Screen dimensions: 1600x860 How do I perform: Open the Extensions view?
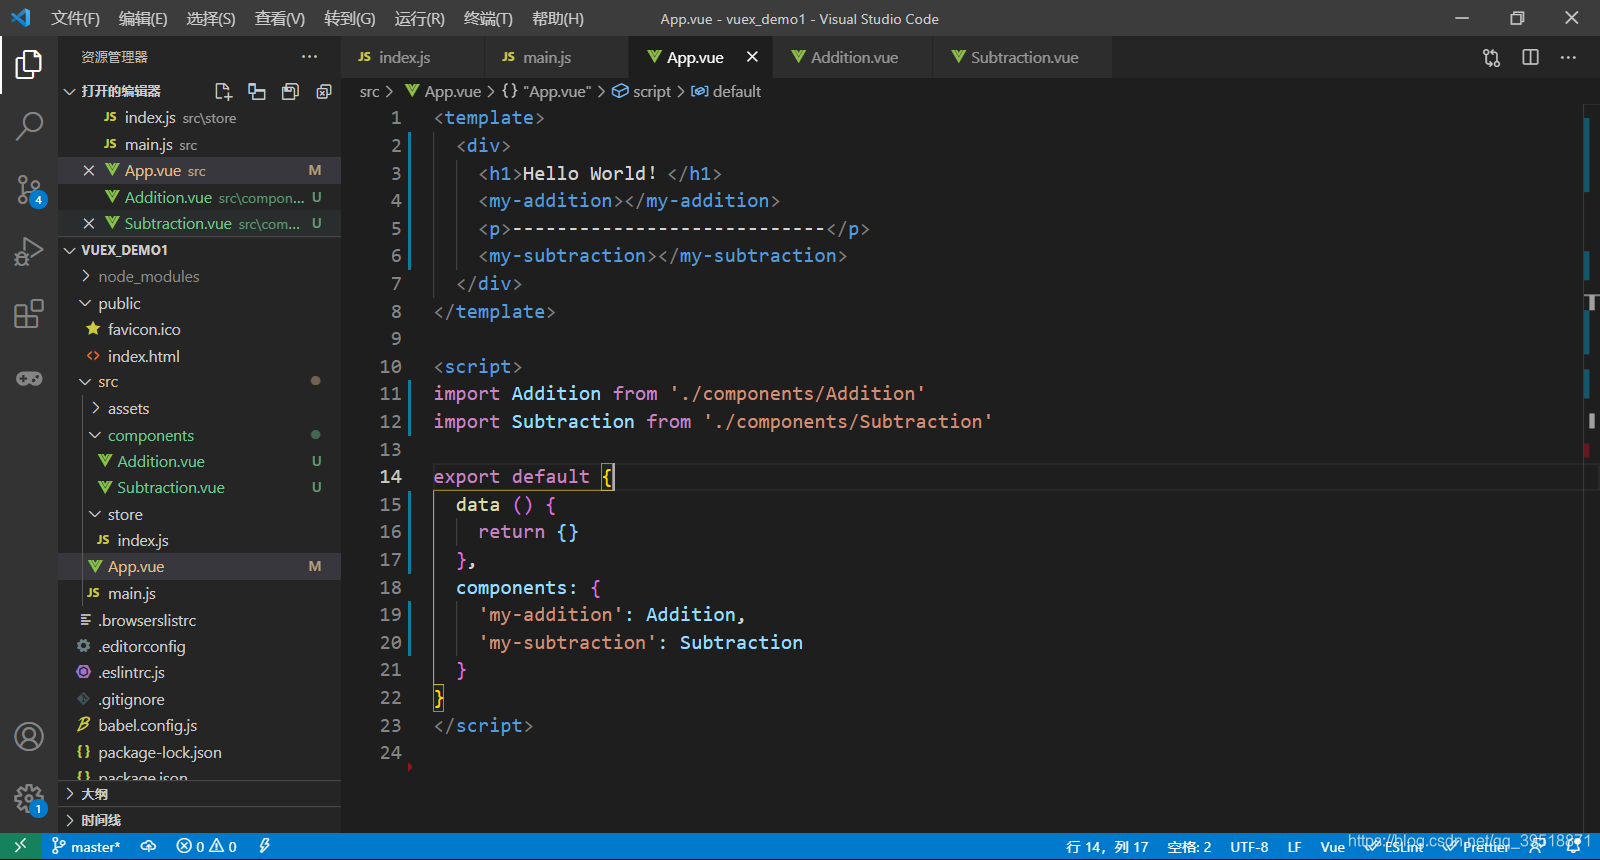29,314
